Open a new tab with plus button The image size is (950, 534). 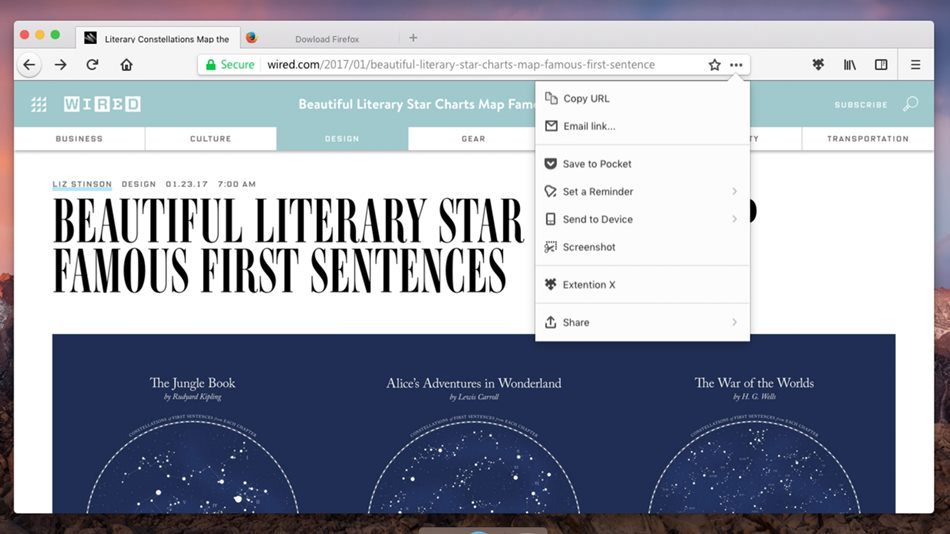(x=413, y=38)
